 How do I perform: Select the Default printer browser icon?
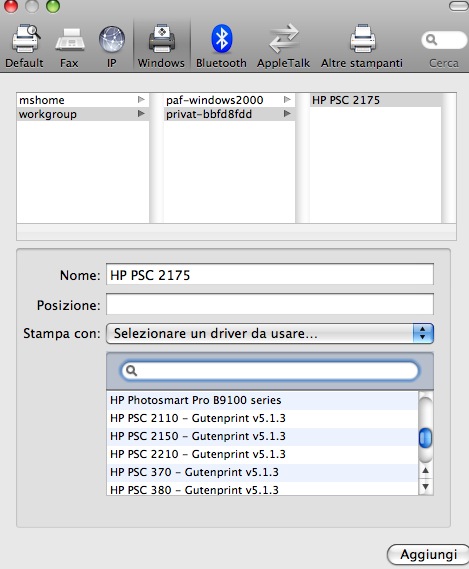click(25, 39)
